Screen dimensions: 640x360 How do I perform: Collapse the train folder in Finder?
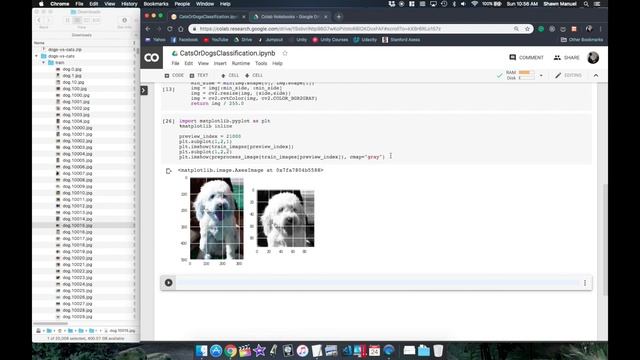44,63
